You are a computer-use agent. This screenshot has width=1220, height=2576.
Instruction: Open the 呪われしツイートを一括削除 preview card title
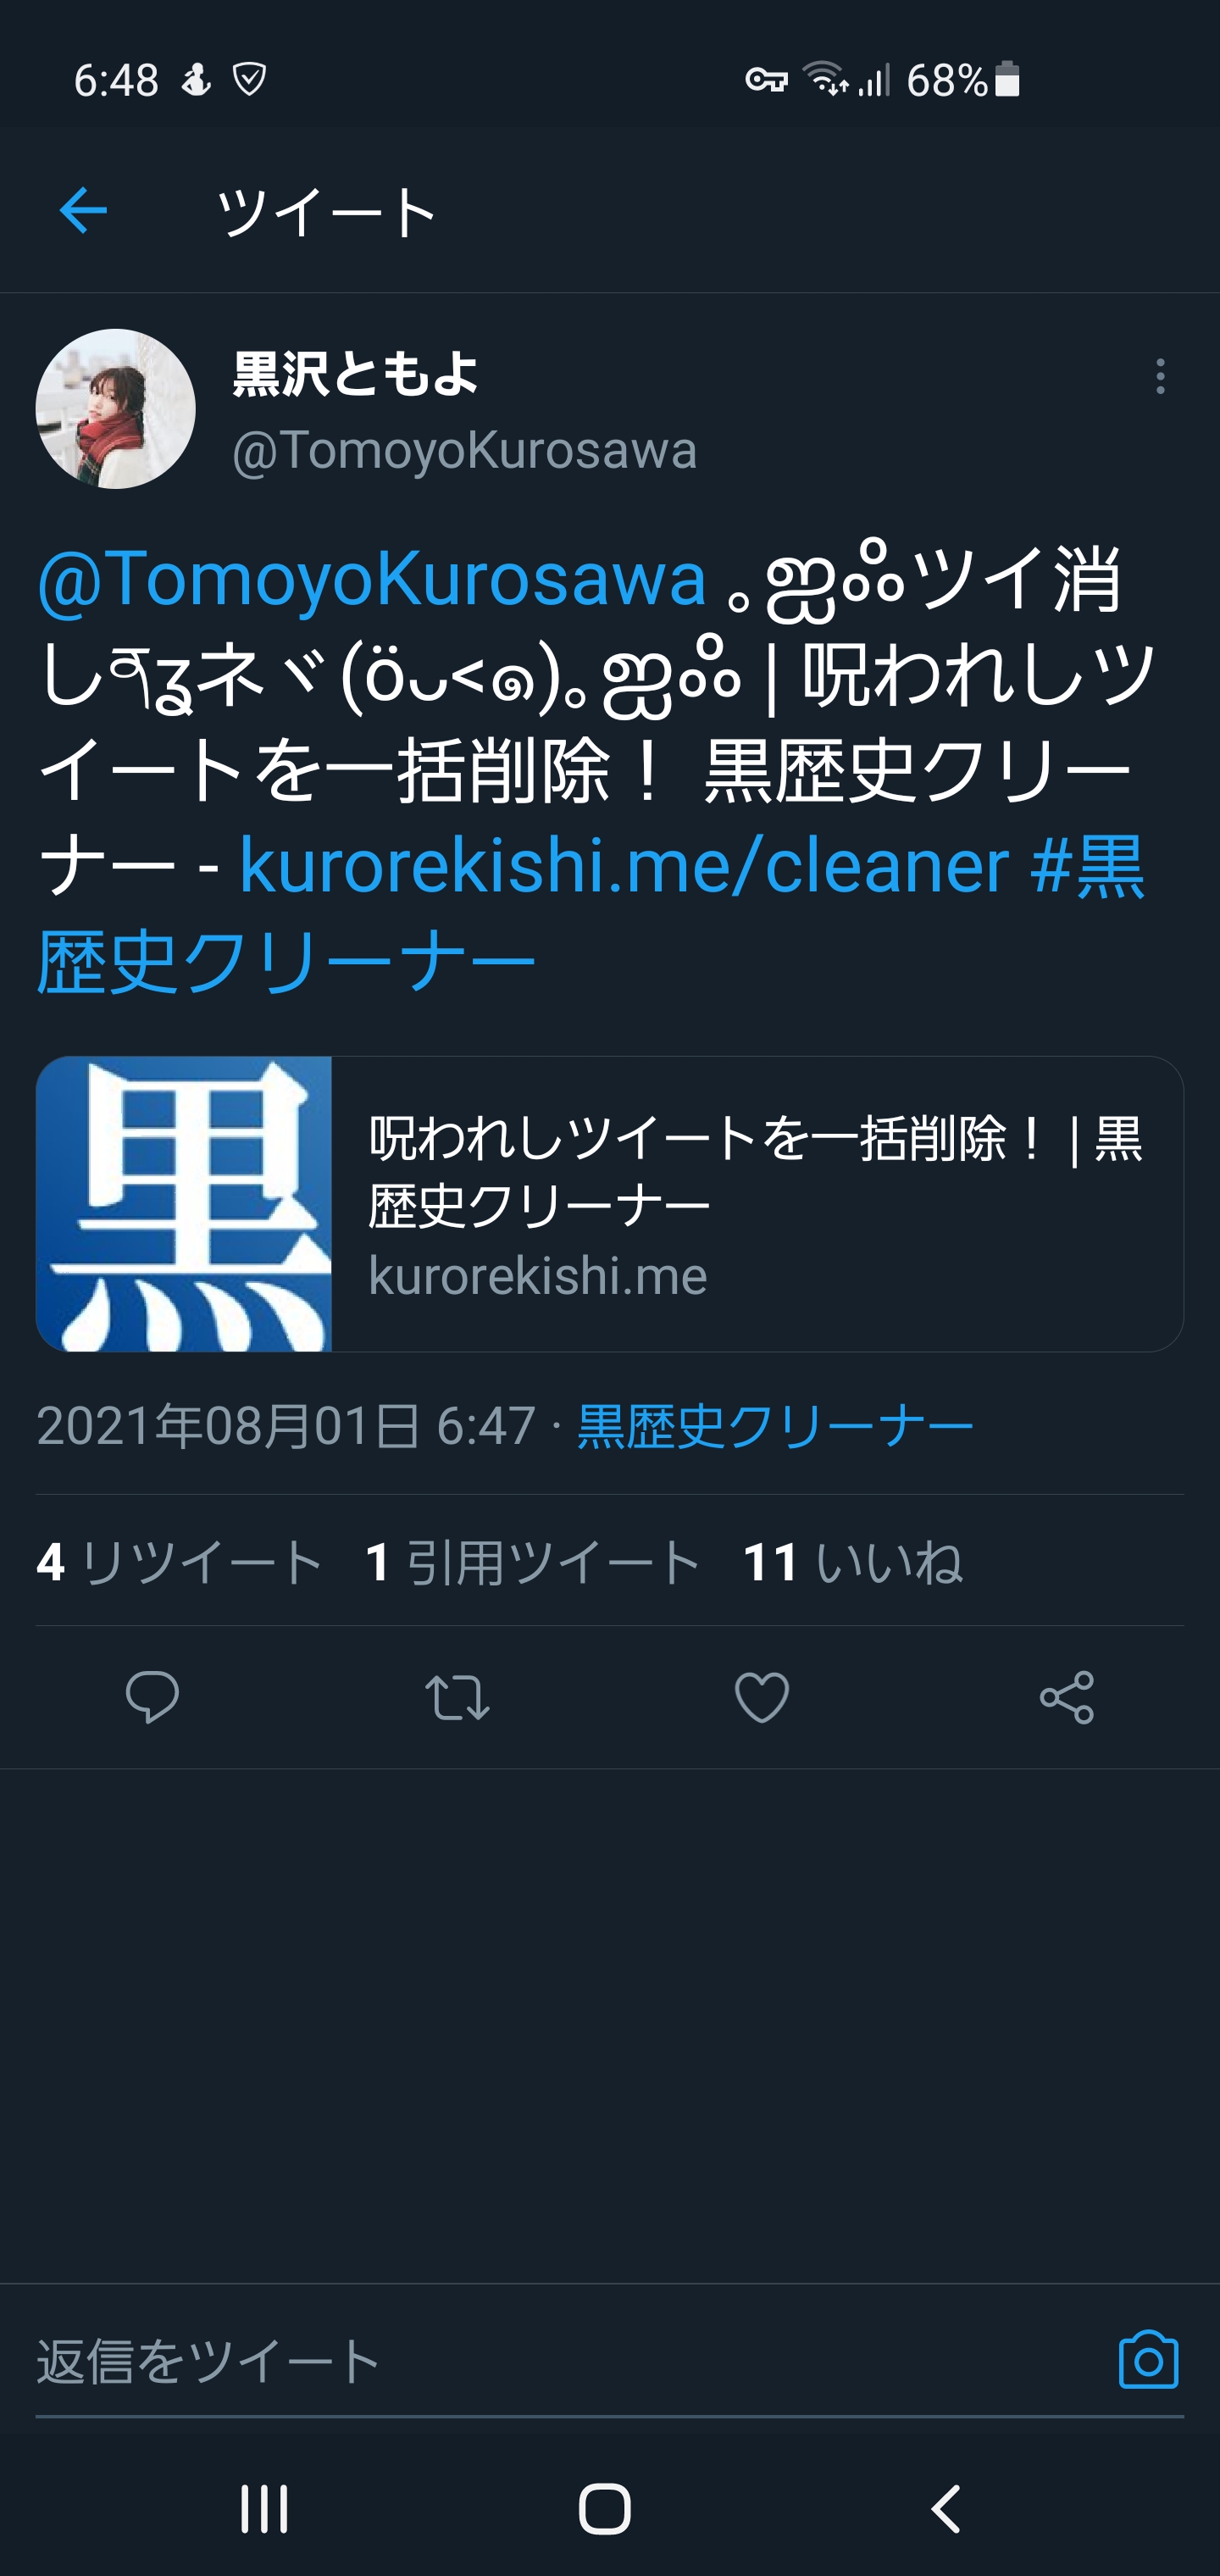pyautogui.click(x=756, y=1171)
